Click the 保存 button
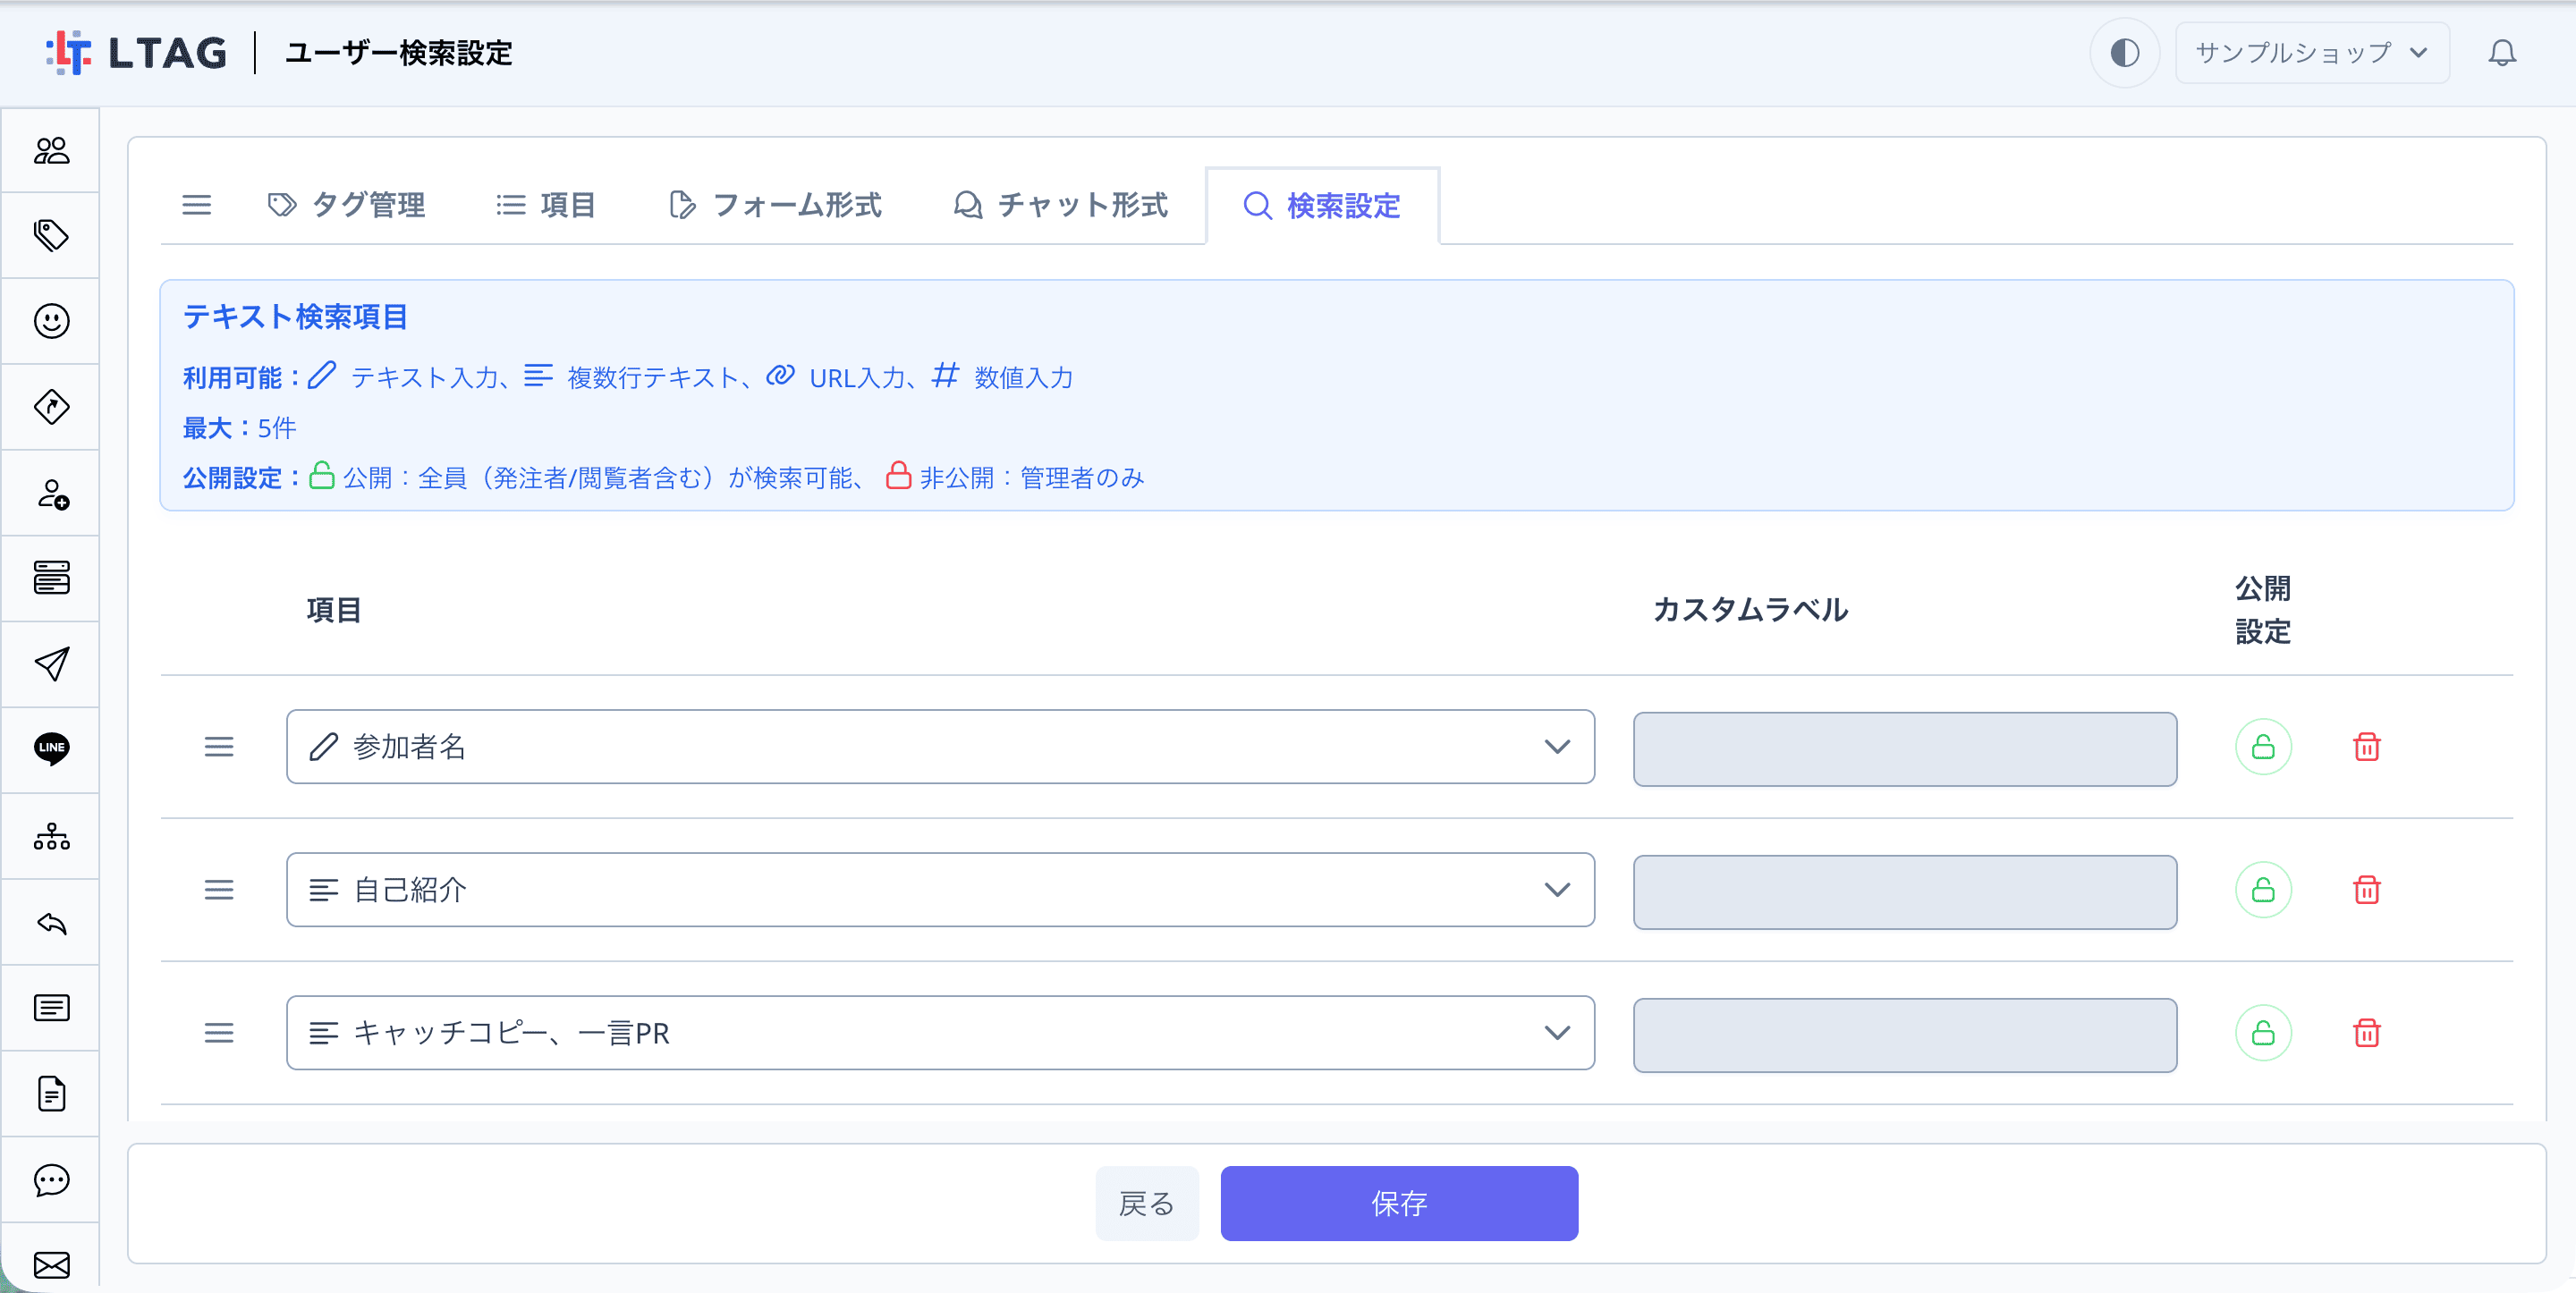 1399,1203
